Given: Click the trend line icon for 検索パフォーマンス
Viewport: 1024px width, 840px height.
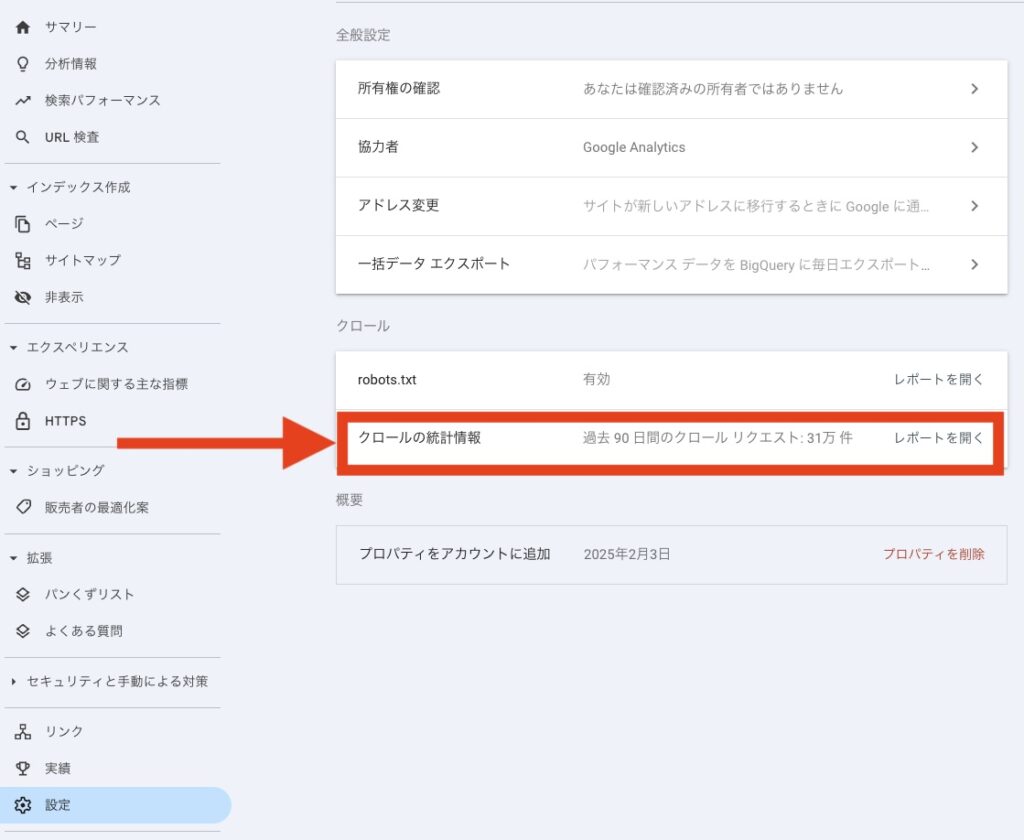Looking at the screenshot, I should click(23, 101).
